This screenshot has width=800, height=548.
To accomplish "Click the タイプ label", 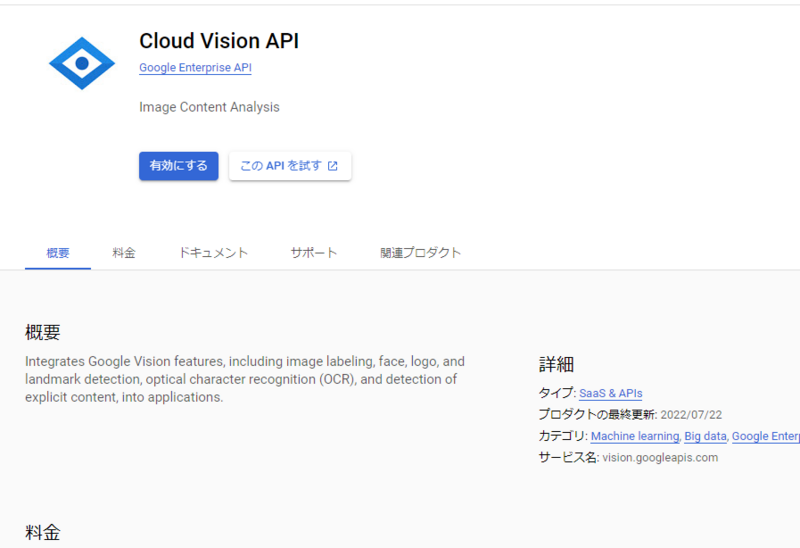I will pyautogui.click(x=557, y=393).
